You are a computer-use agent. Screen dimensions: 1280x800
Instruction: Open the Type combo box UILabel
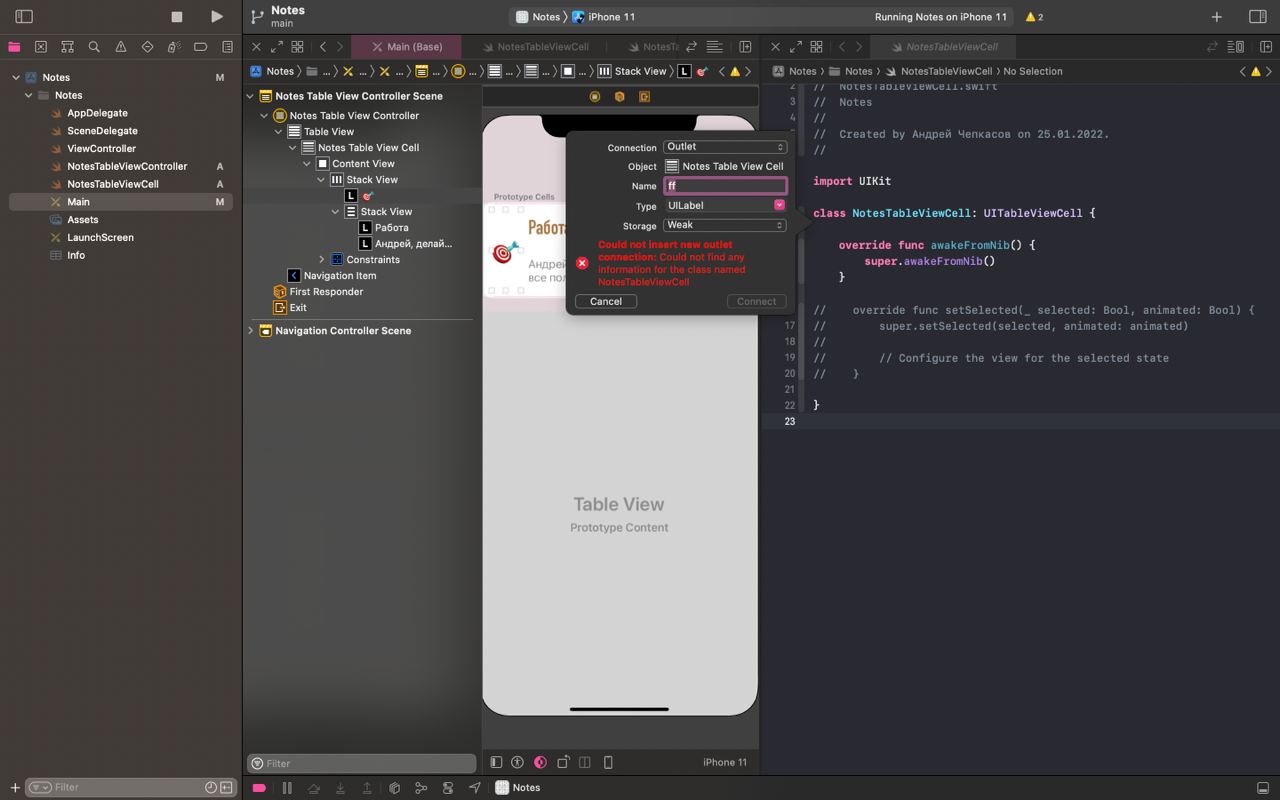[x=725, y=205]
